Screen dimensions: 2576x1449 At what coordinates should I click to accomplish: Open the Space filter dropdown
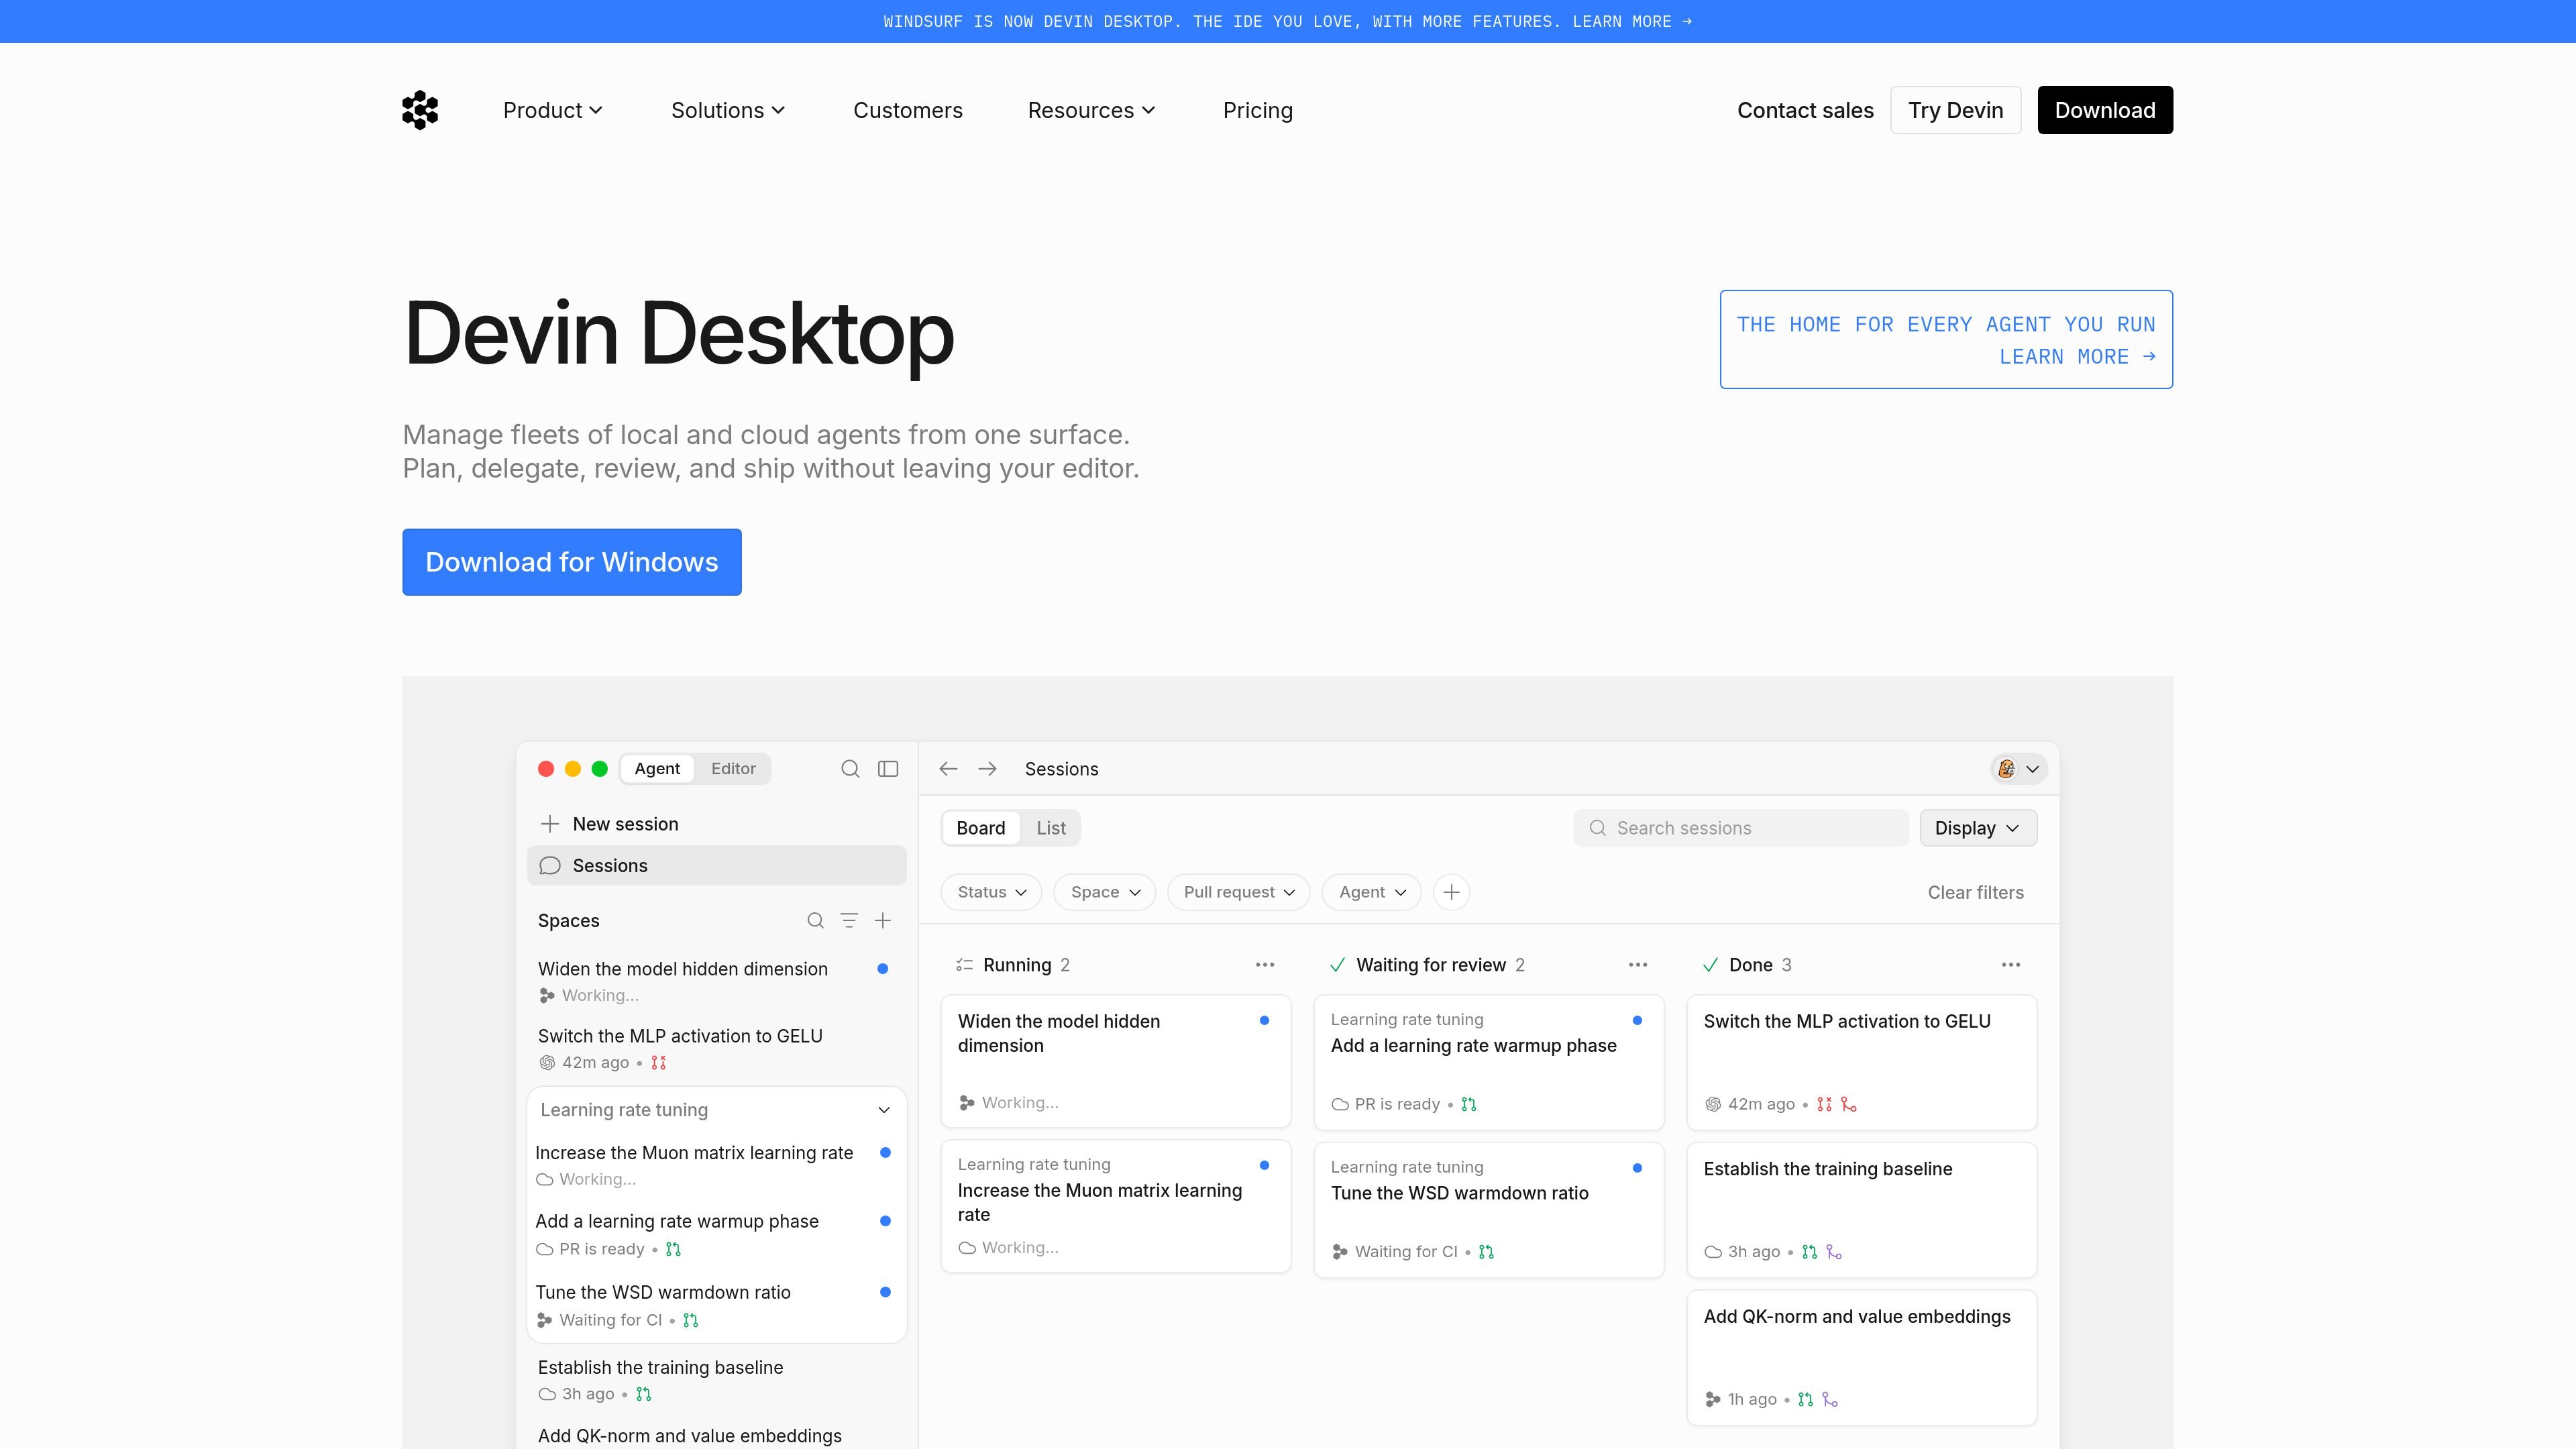(x=1105, y=892)
